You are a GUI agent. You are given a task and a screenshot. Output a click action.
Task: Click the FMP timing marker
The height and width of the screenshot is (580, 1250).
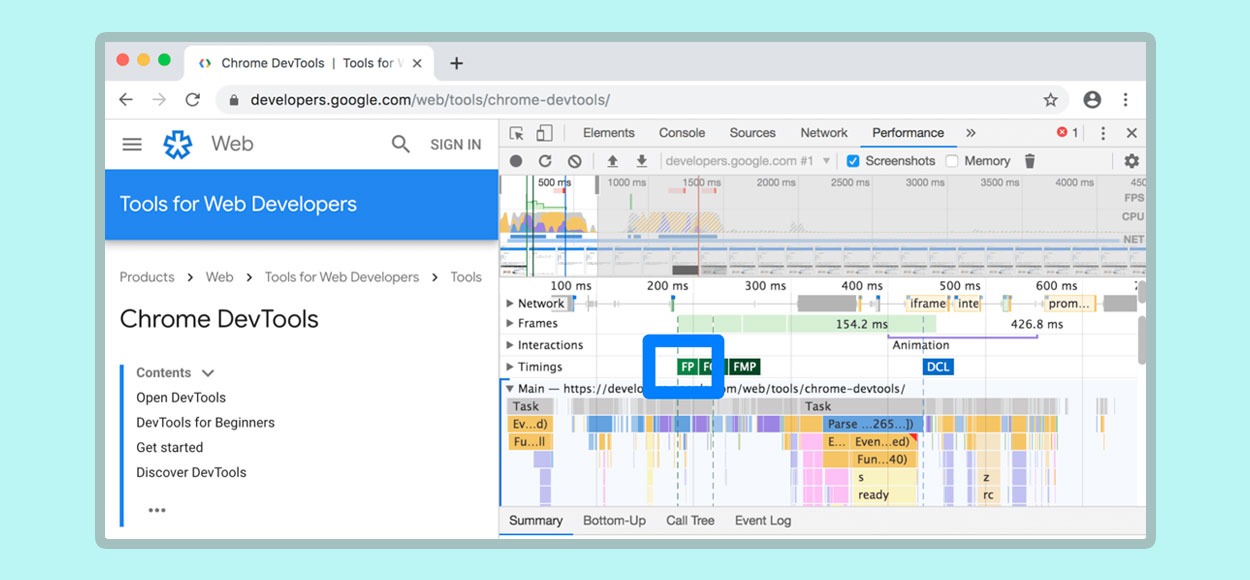[745, 367]
